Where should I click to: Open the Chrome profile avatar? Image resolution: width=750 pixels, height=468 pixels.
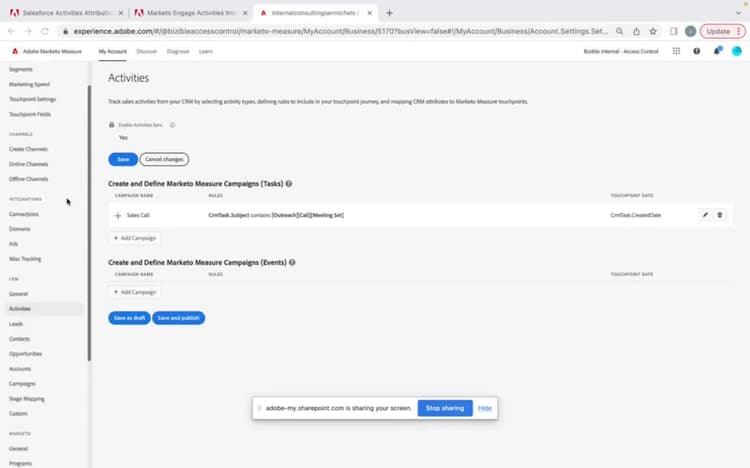click(x=690, y=31)
